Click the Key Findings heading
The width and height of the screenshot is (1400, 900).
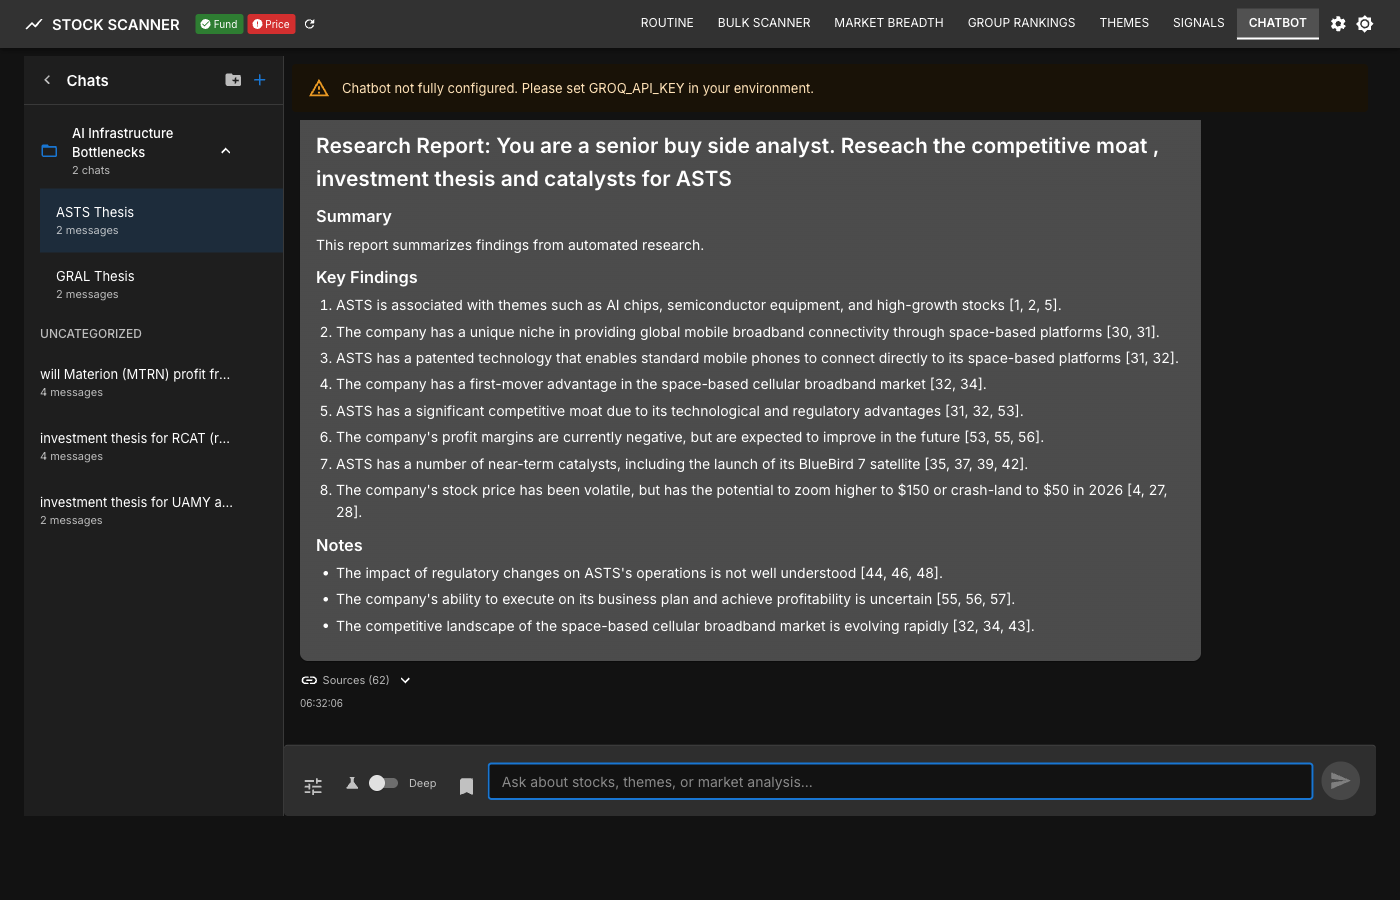[x=367, y=277]
